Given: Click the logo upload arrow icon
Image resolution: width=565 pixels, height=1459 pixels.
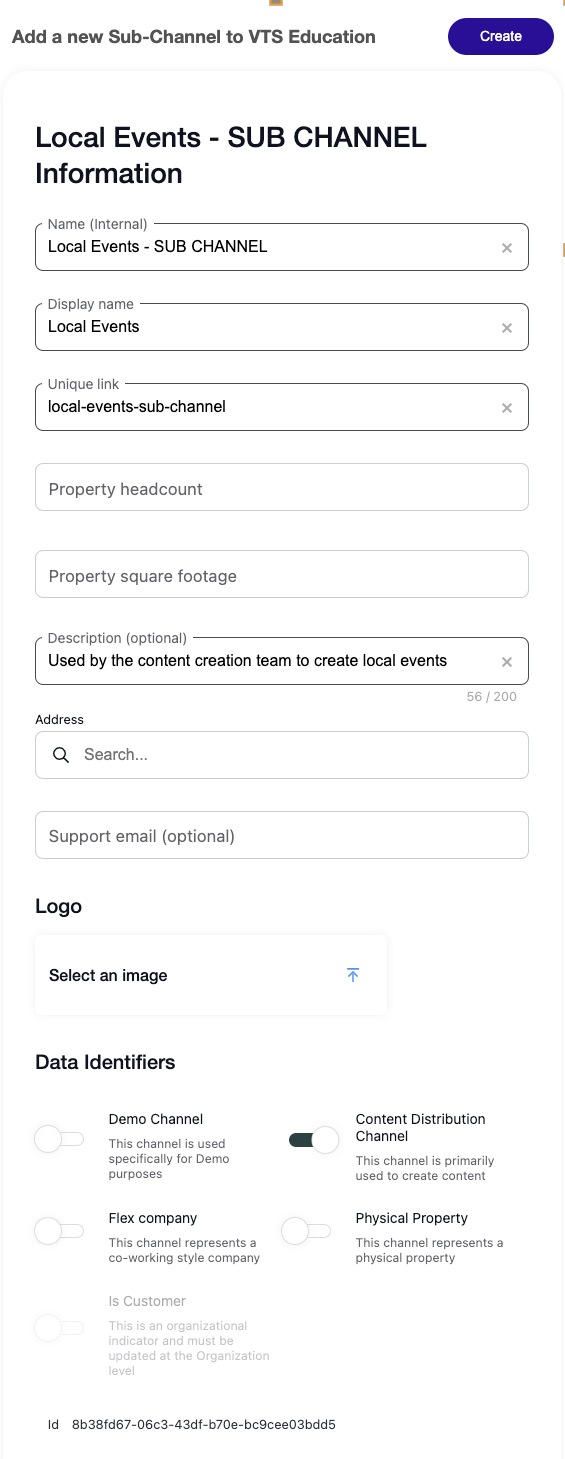Looking at the screenshot, I should tap(353, 975).
